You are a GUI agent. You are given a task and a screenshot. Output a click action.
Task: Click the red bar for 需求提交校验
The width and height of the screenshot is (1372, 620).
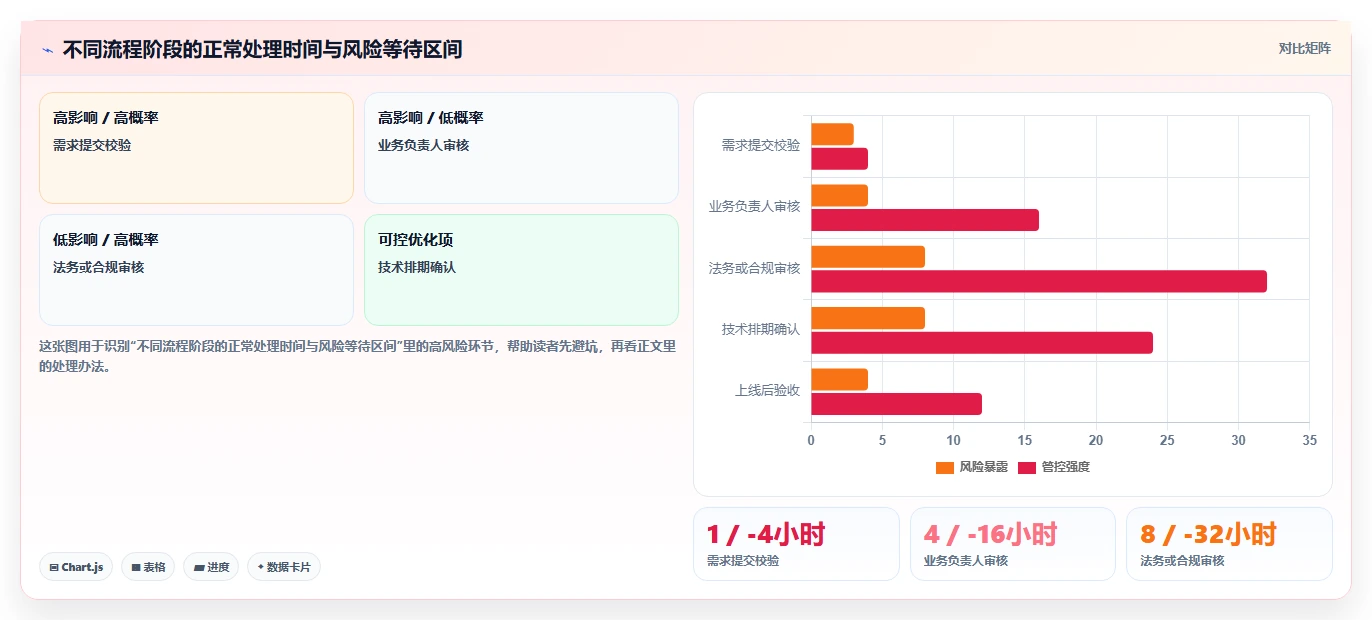pos(839,159)
